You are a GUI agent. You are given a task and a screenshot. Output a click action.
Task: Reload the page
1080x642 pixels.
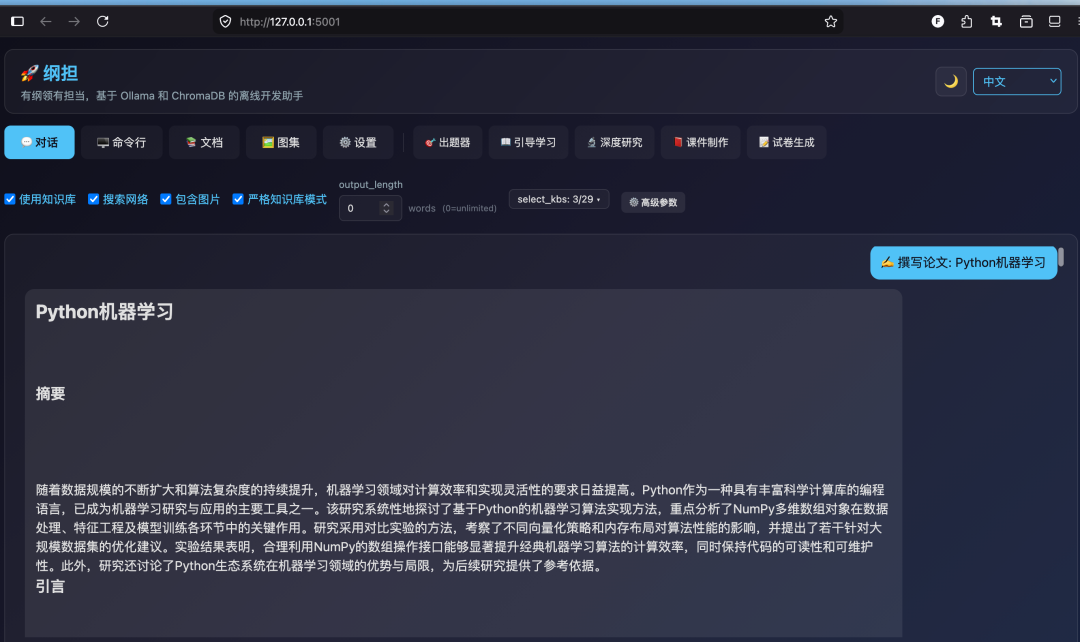[x=103, y=21]
